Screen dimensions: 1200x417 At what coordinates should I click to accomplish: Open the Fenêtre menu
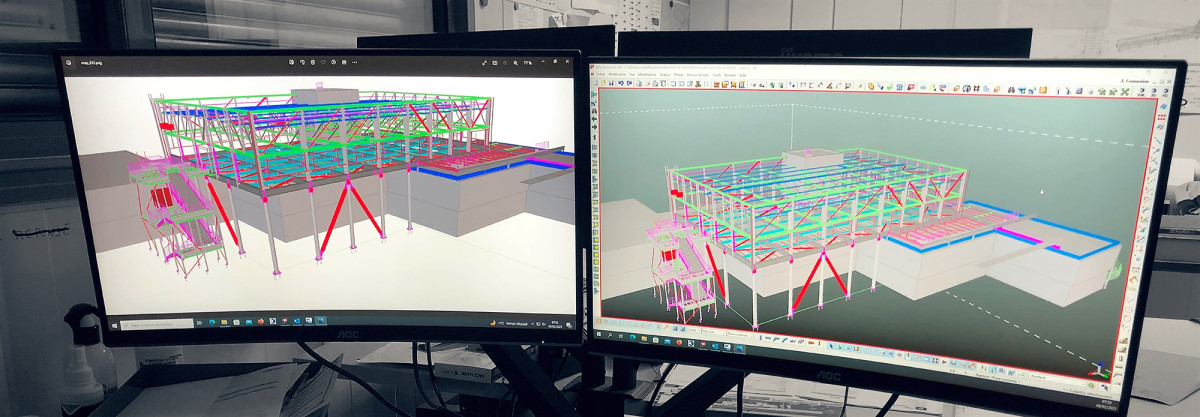click(730, 75)
